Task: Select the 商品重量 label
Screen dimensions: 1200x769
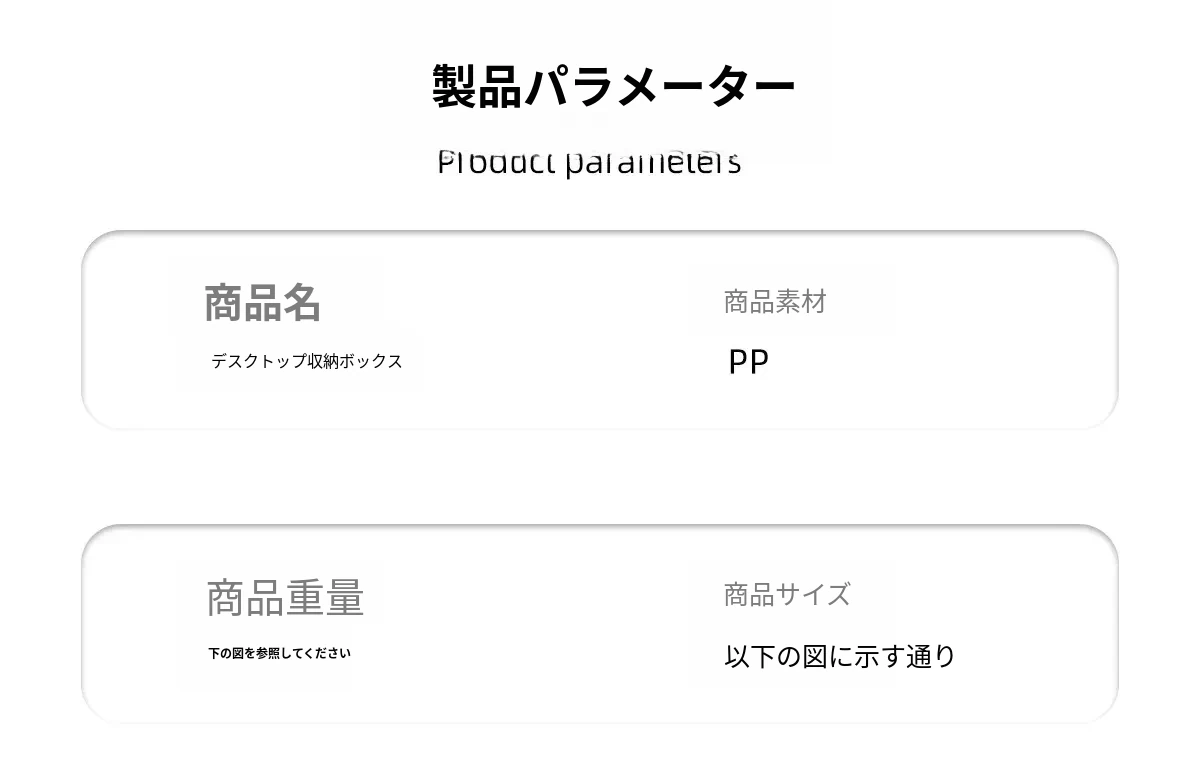Action: point(285,598)
